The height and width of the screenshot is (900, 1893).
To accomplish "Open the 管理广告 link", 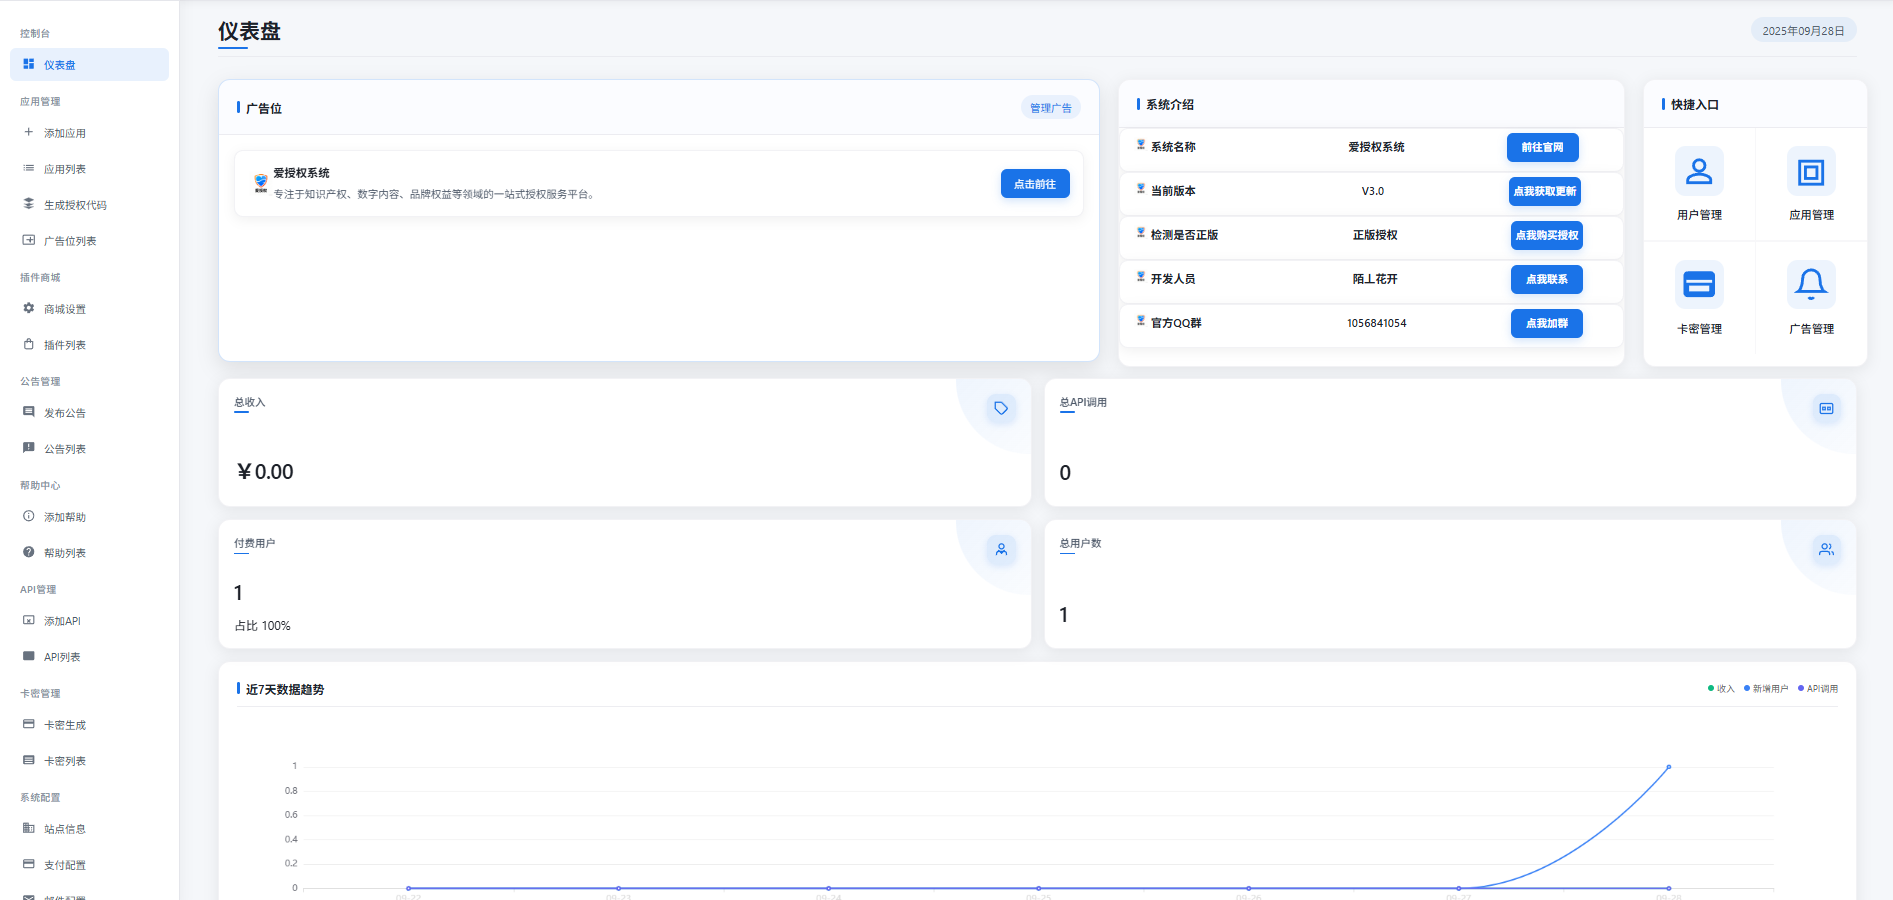I will point(1050,107).
